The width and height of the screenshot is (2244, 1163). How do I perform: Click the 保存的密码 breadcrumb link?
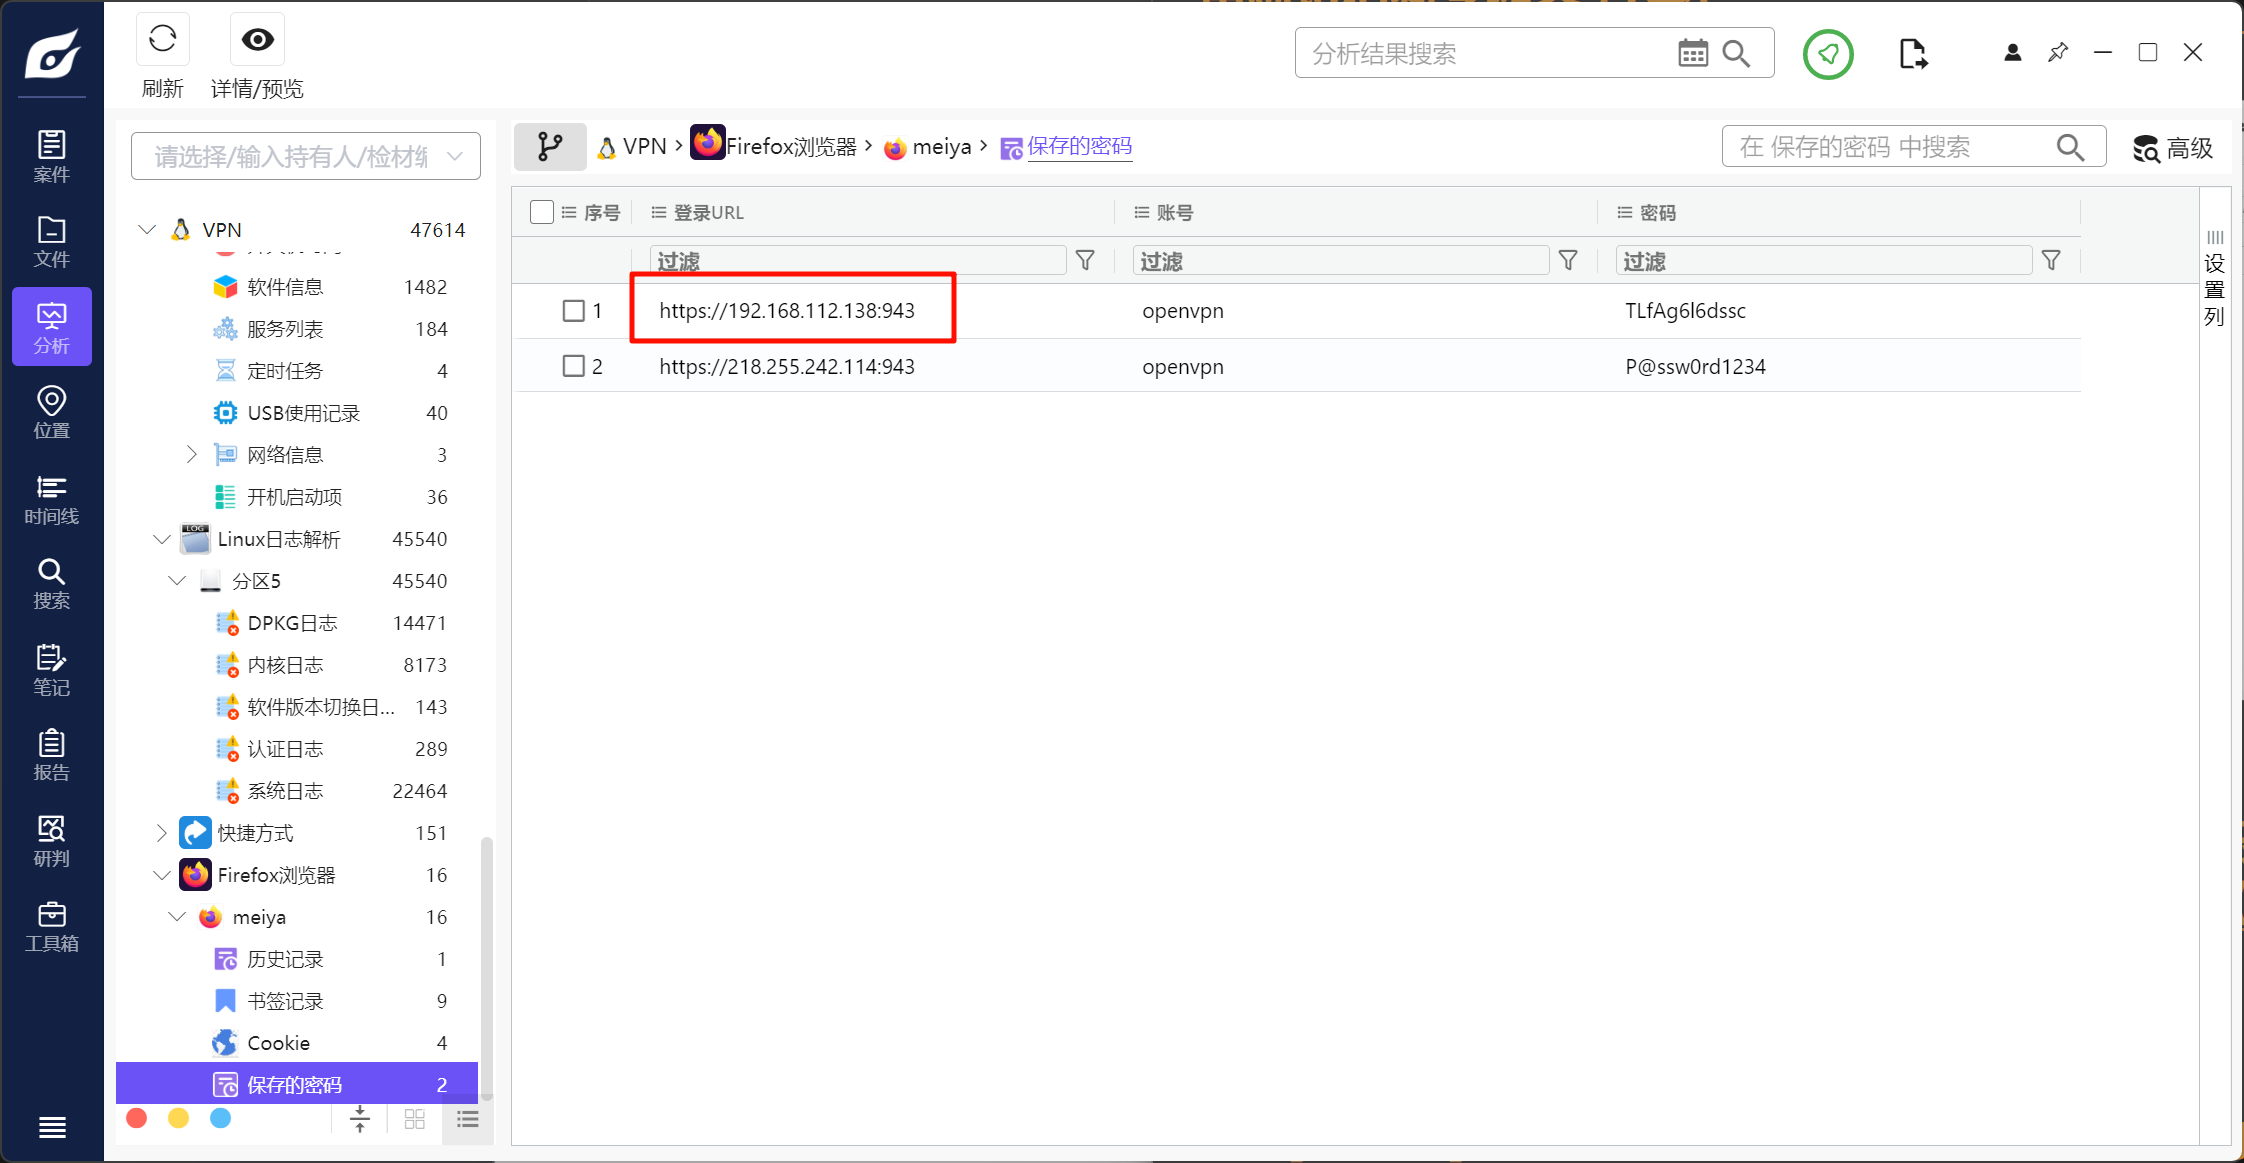pyautogui.click(x=1079, y=147)
